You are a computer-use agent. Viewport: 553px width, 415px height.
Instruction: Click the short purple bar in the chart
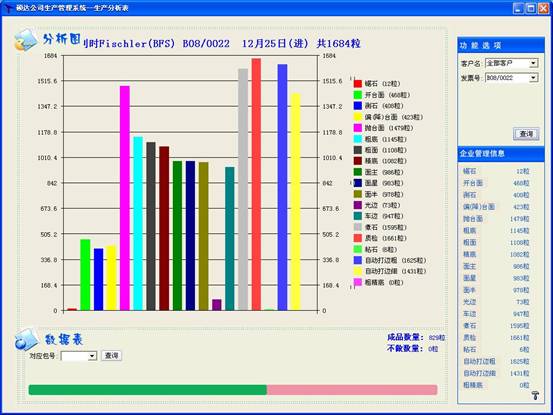coord(217,305)
